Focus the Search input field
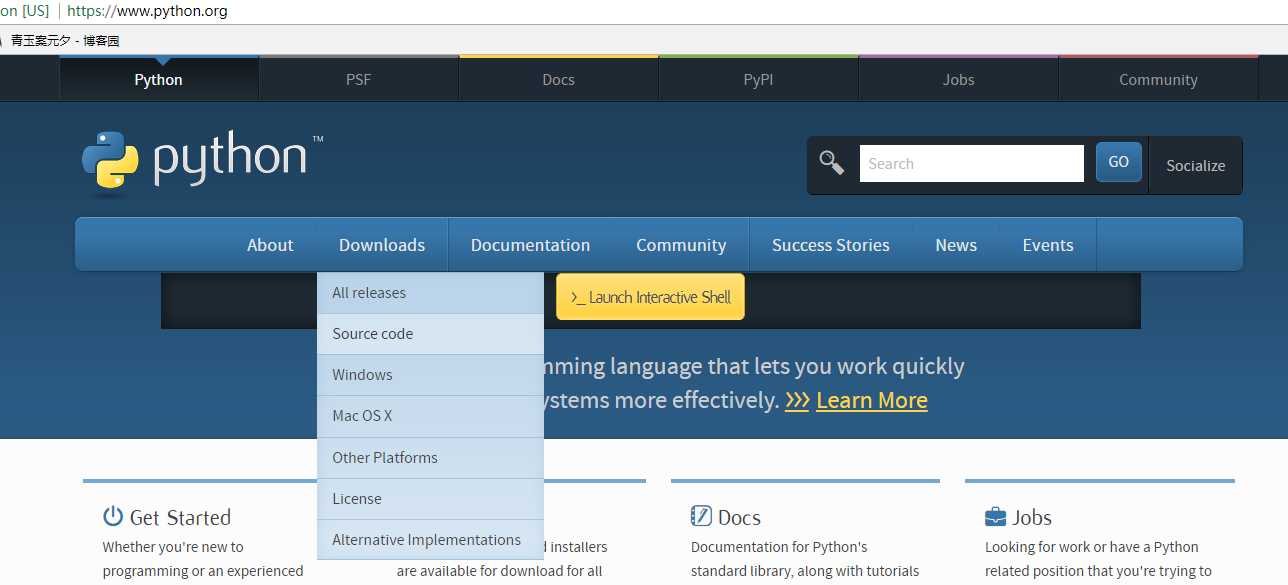Screen dimensions: 1288x585 coord(972,164)
